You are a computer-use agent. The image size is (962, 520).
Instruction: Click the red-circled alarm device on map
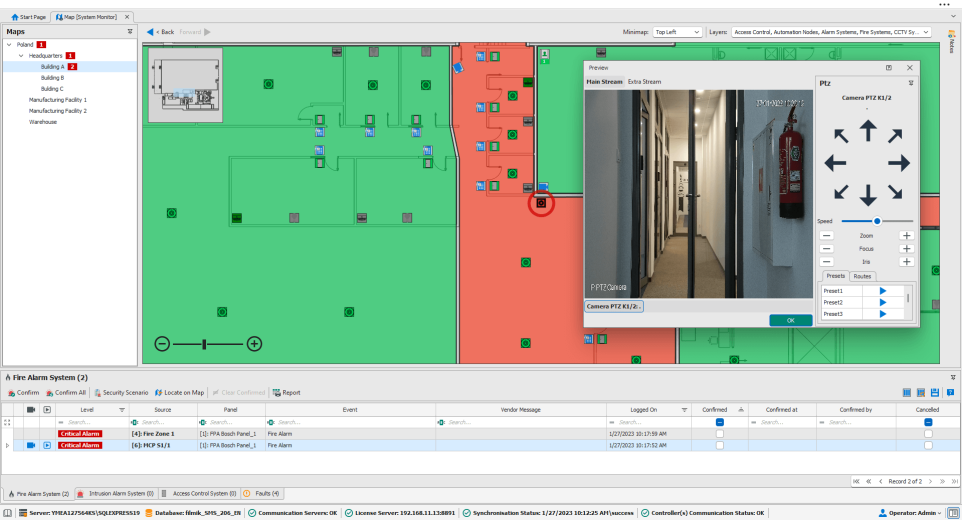click(541, 203)
